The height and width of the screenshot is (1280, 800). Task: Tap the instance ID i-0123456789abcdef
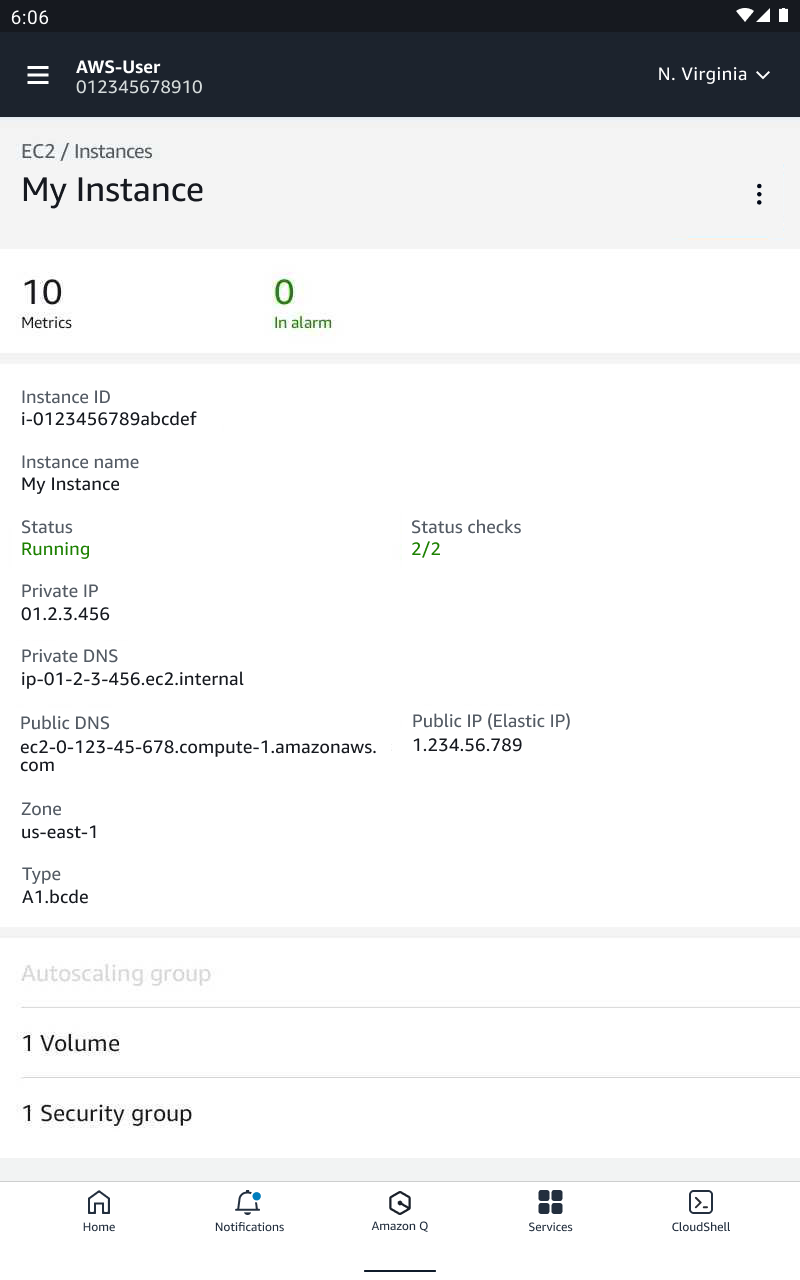click(x=109, y=419)
